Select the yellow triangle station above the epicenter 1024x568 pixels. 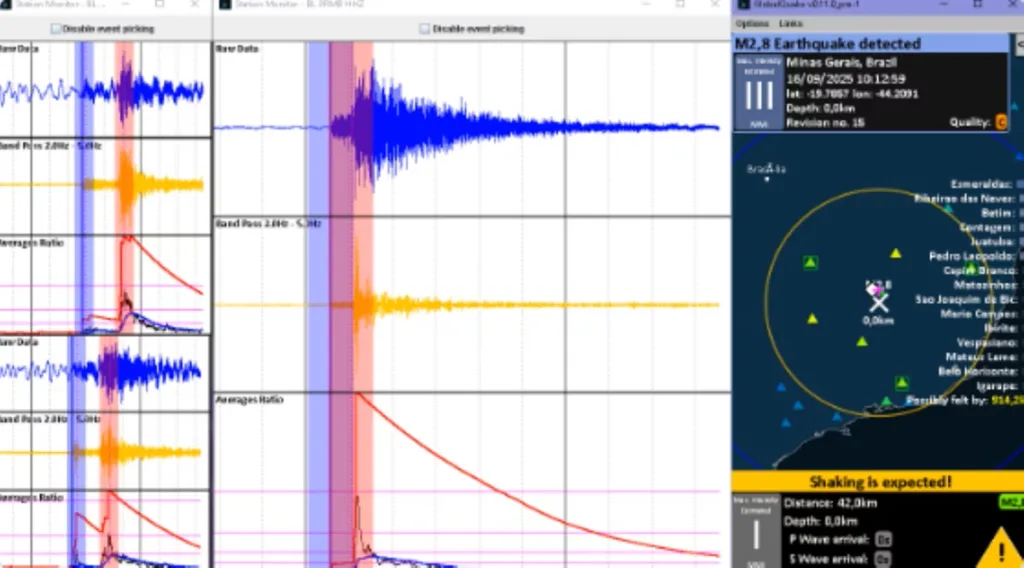[896, 254]
